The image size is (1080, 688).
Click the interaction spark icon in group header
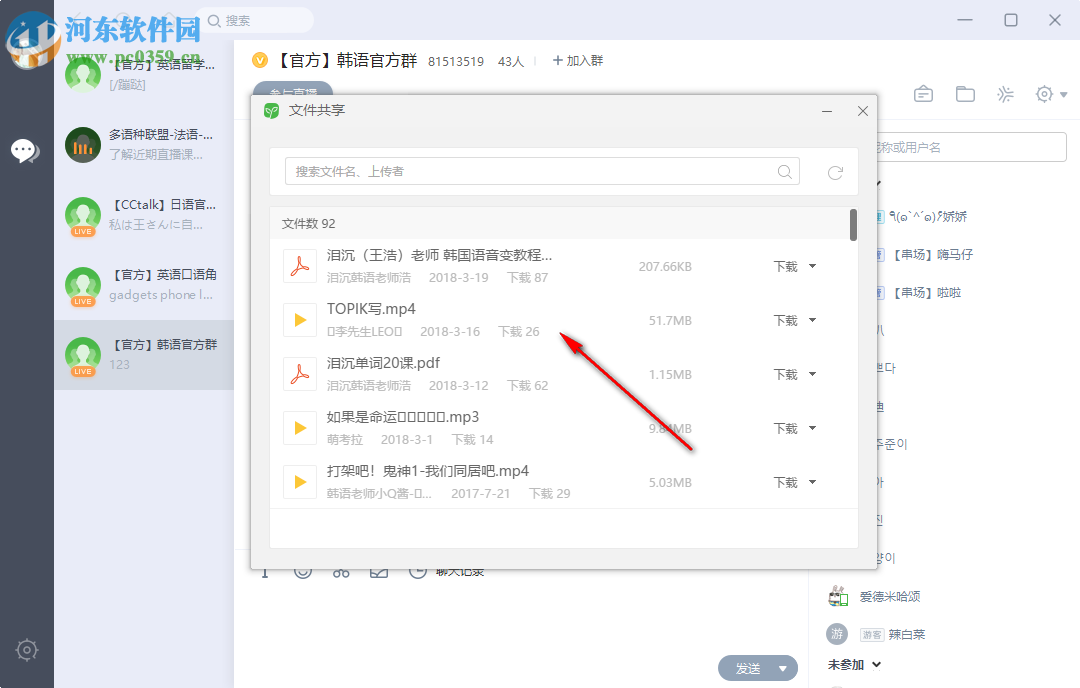coord(1005,93)
